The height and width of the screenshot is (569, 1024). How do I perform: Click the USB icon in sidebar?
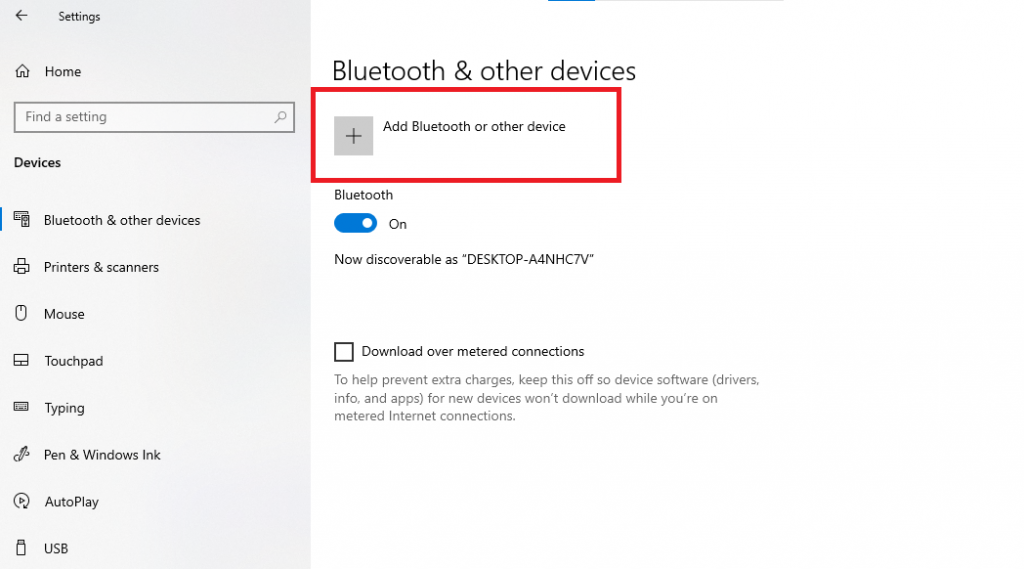(22, 547)
